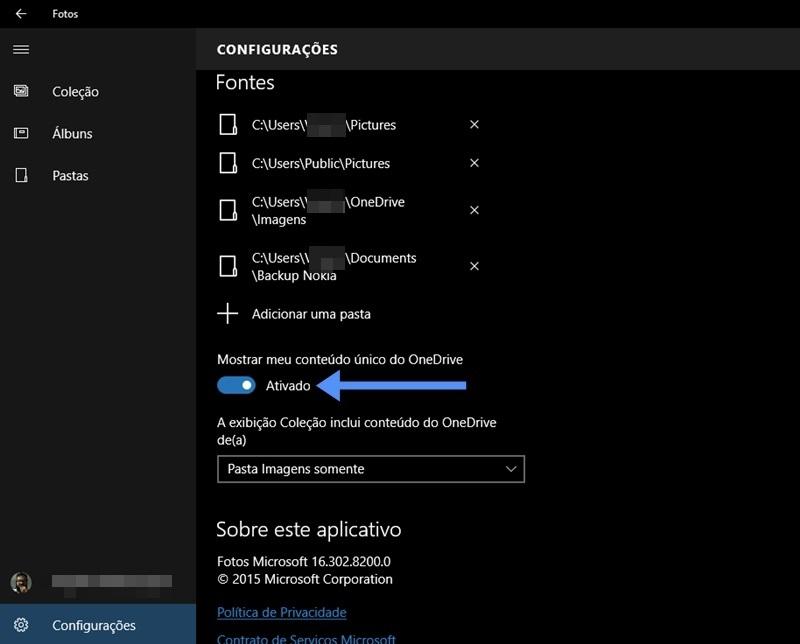Click the Public Pictures folder icon
The image size is (800, 644).
click(228, 163)
